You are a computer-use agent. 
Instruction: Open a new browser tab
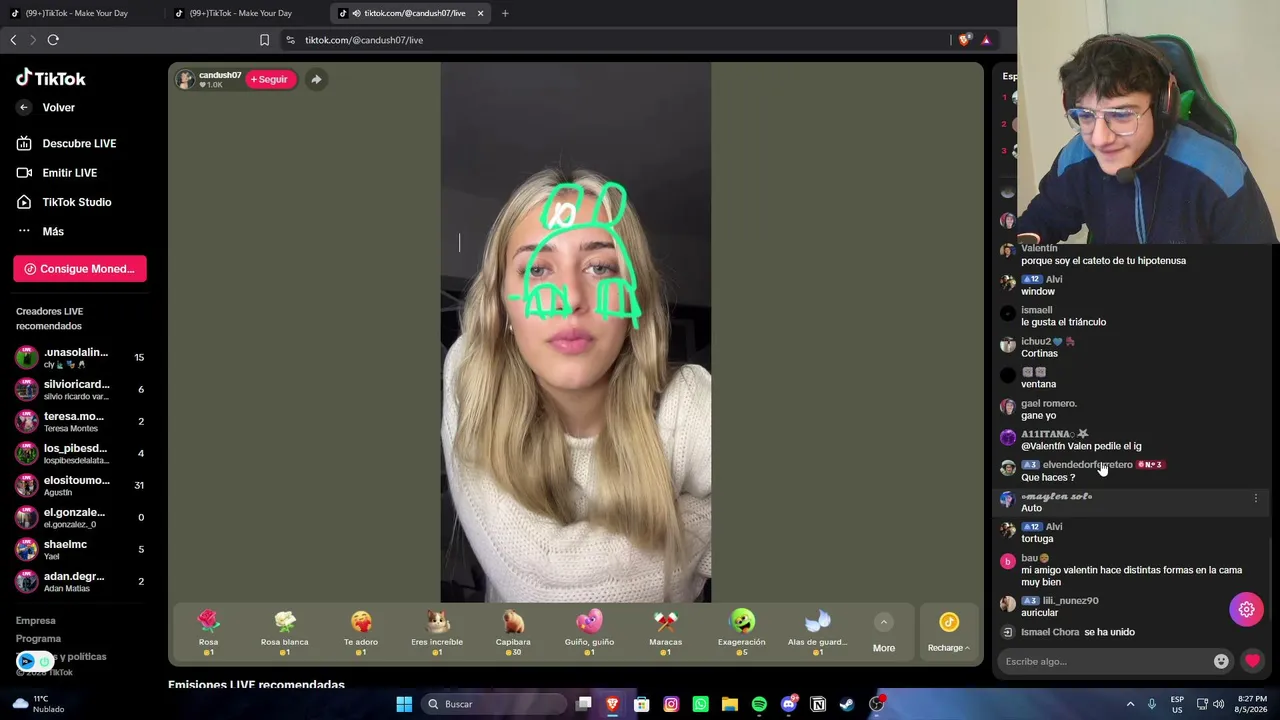click(505, 13)
